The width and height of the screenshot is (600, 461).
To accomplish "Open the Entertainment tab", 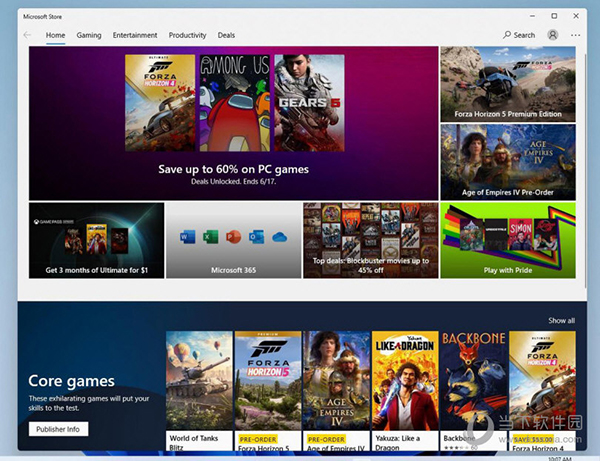I will [135, 35].
